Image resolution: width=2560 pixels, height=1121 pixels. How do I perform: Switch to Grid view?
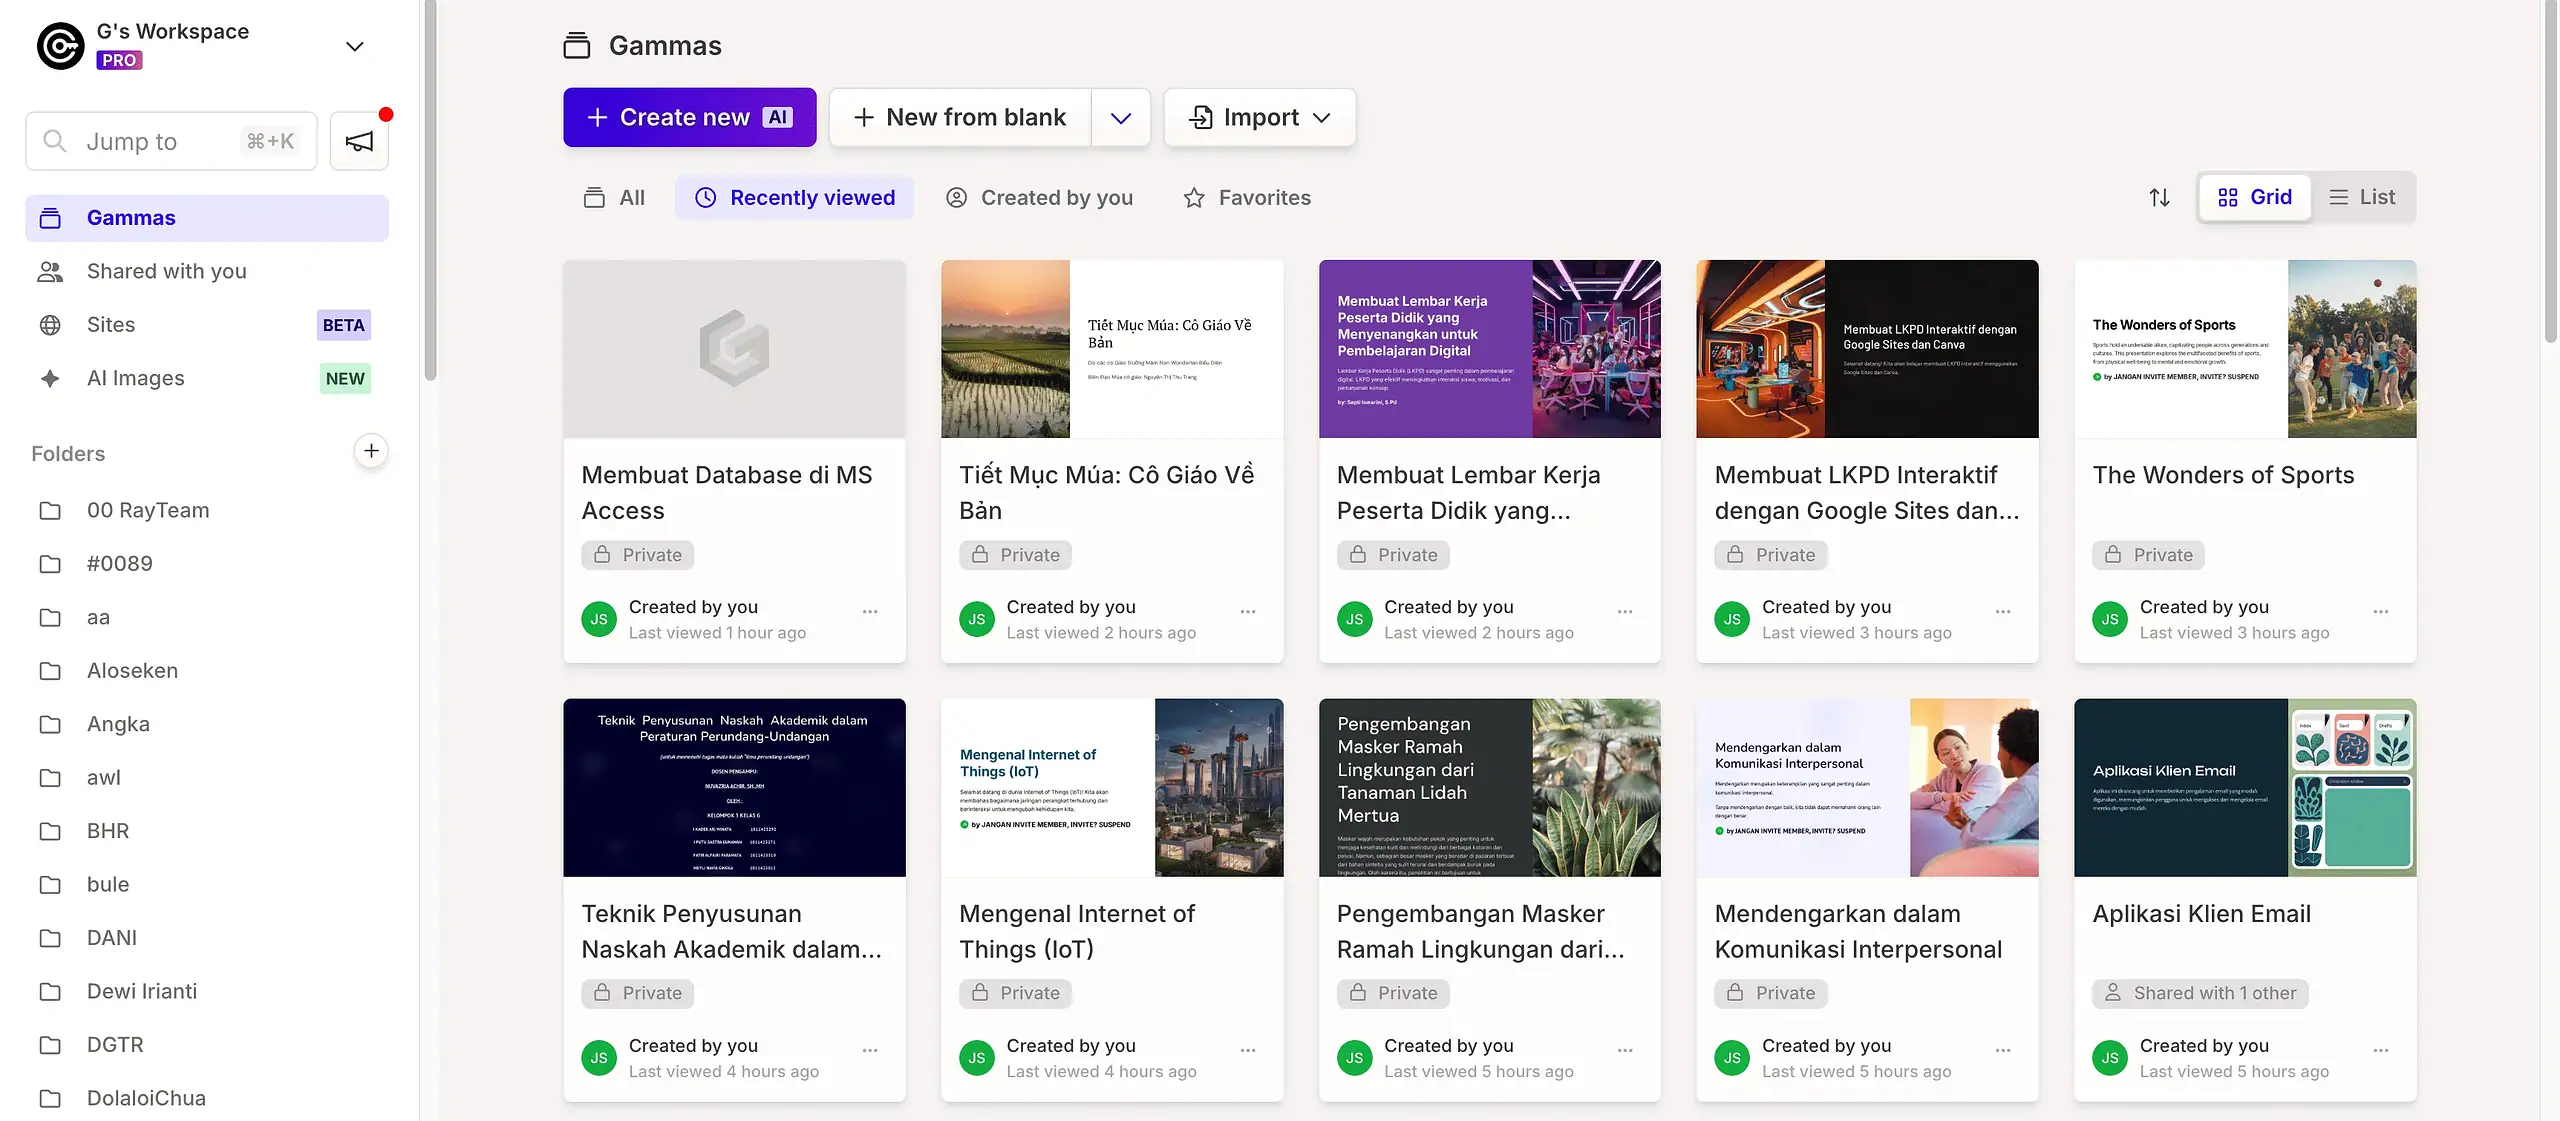click(x=2254, y=197)
